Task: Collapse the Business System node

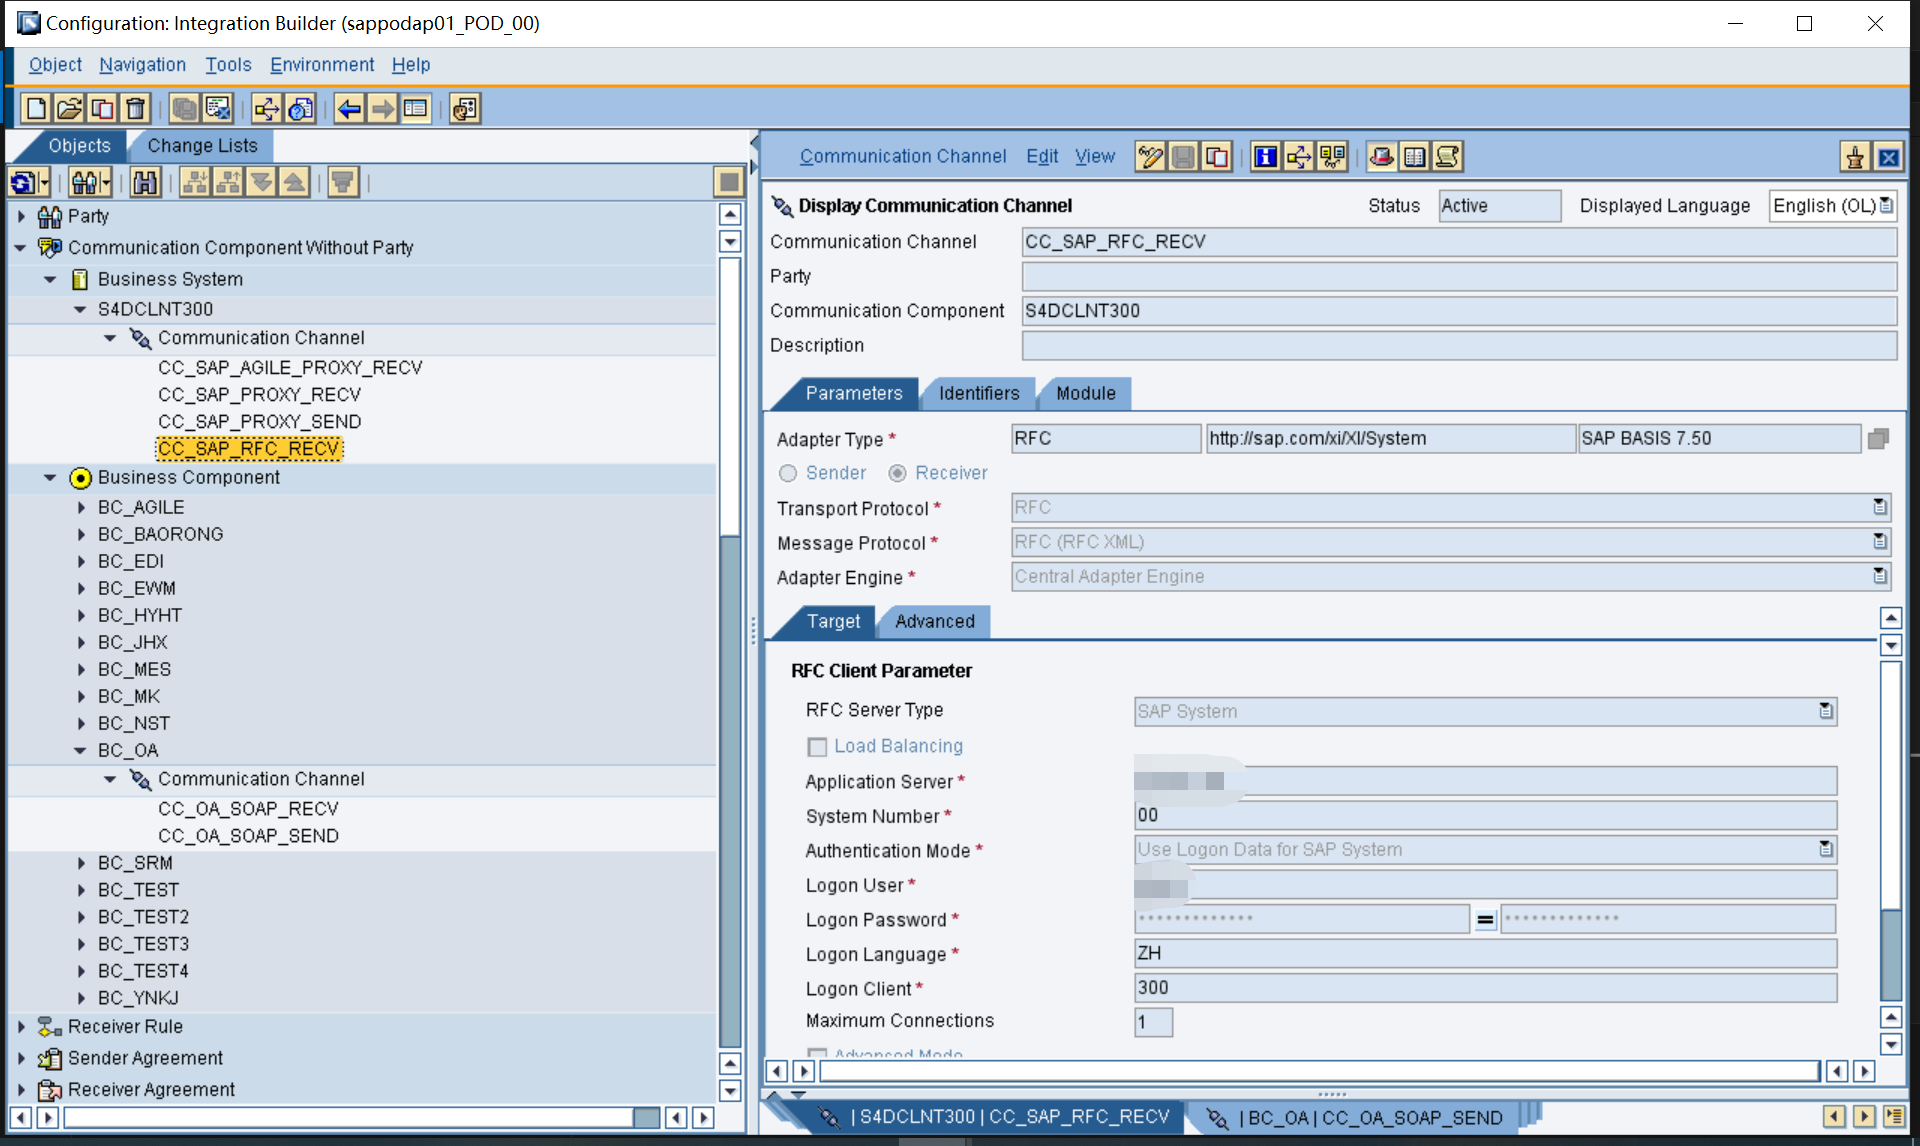Action: coord(51,279)
